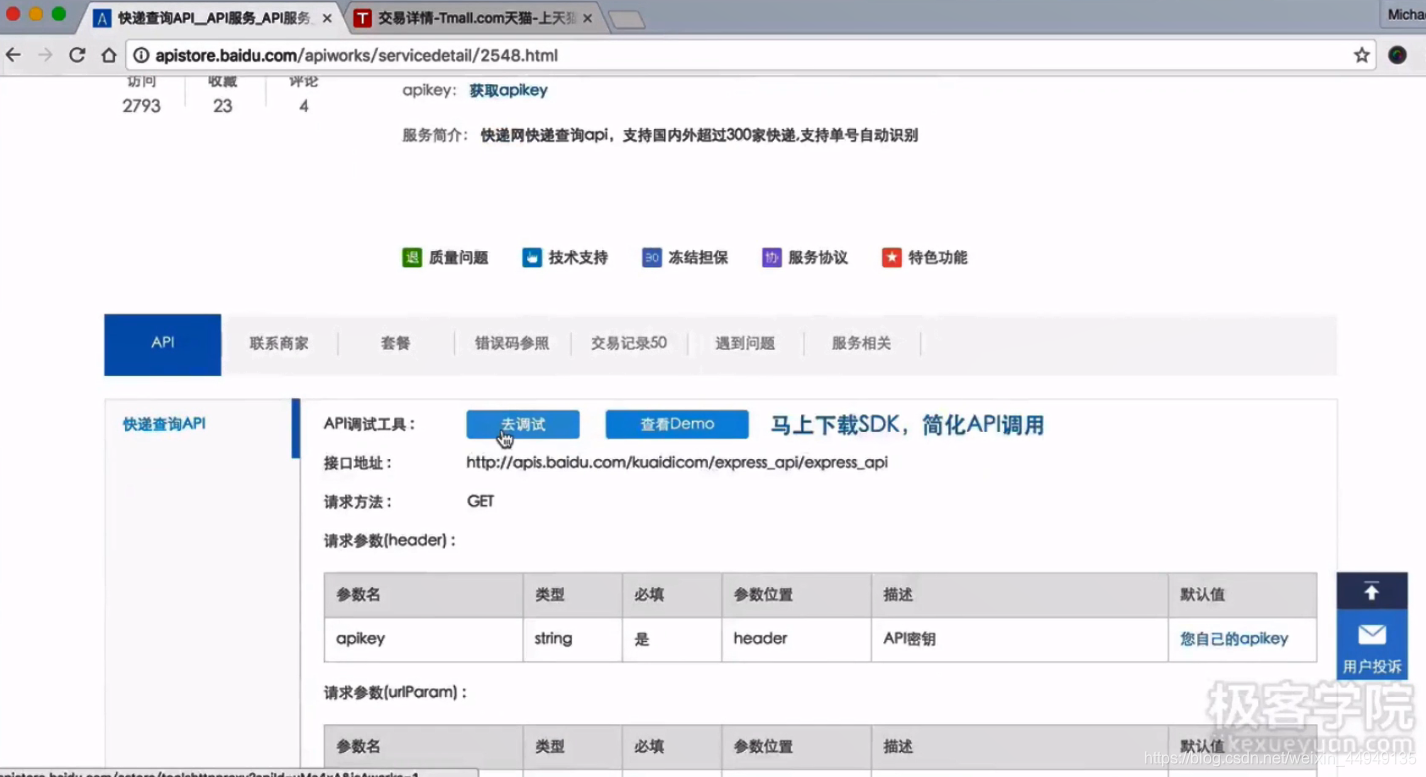
Task: Click the 质量问题 green icon
Action: [x=412, y=257]
